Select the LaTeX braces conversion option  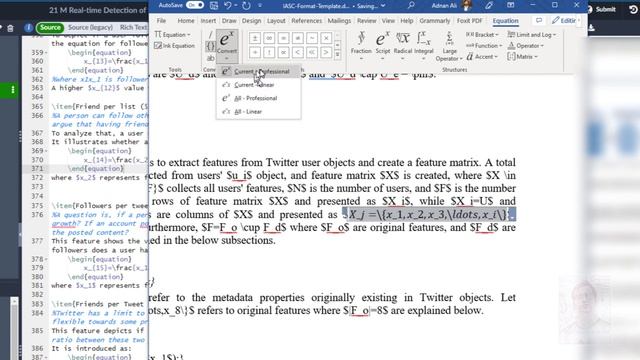210,46
